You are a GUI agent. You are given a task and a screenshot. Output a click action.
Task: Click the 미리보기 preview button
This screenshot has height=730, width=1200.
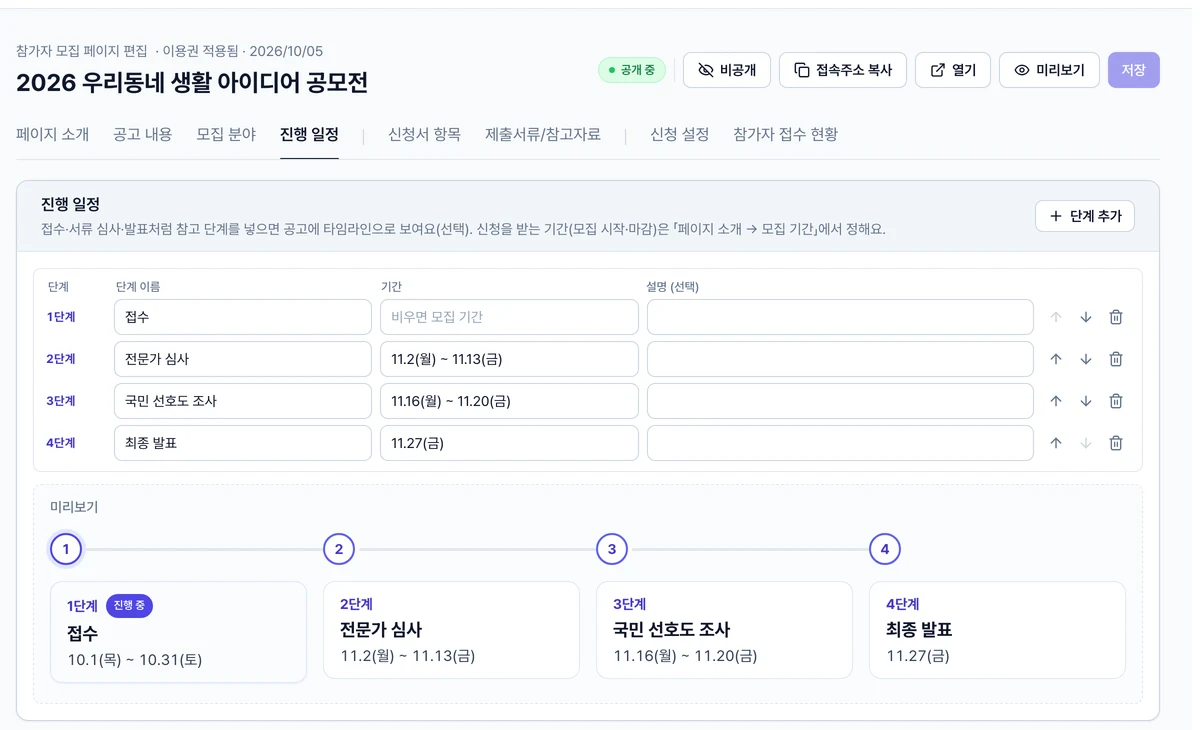pyautogui.click(x=1049, y=70)
